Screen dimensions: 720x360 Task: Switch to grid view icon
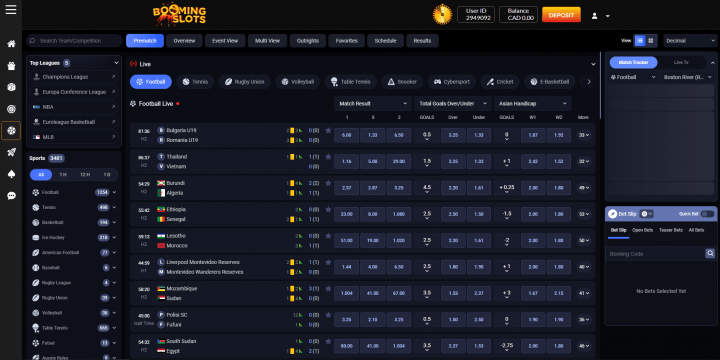click(x=651, y=41)
